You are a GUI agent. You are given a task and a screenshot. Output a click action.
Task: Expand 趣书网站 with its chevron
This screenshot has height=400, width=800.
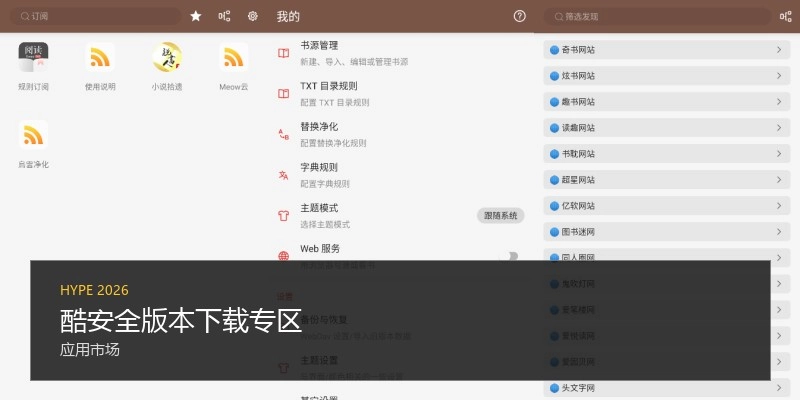click(x=779, y=102)
